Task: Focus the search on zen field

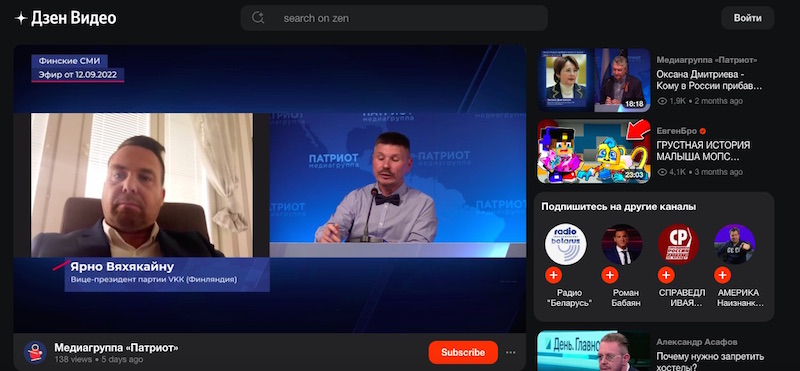Action: (394, 18)
